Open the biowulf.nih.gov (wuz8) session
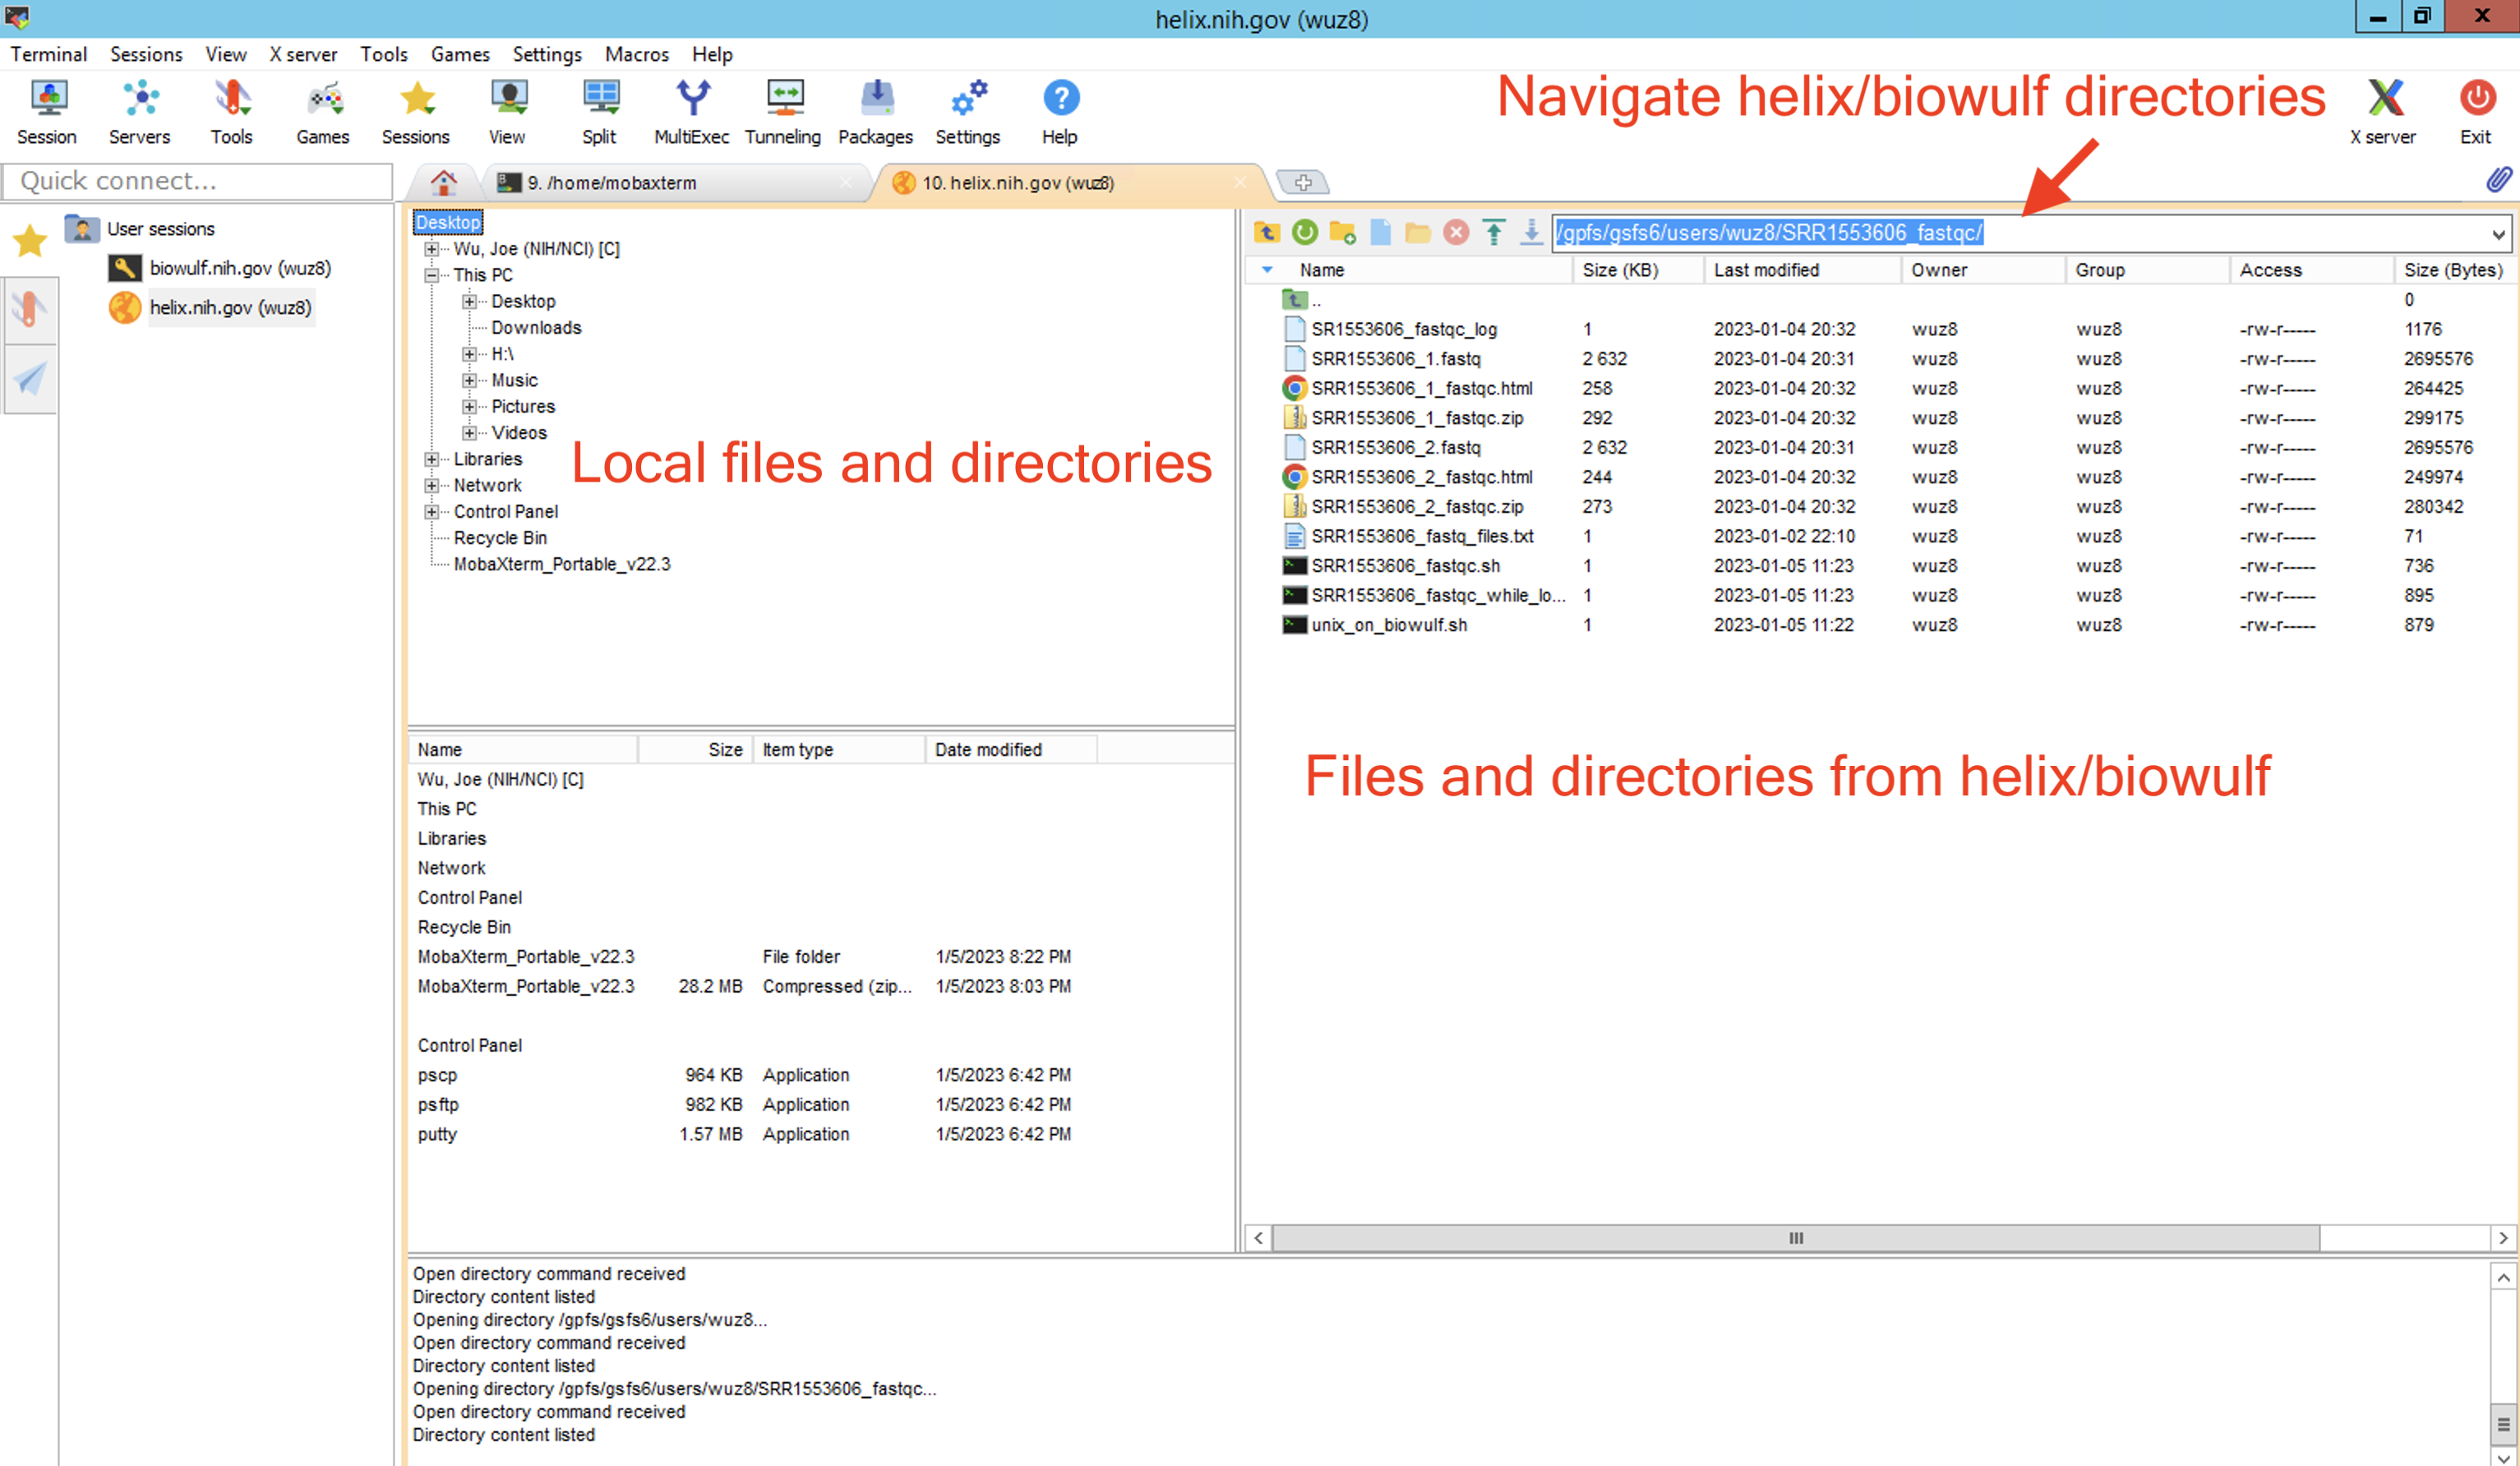 coord(239,268)
